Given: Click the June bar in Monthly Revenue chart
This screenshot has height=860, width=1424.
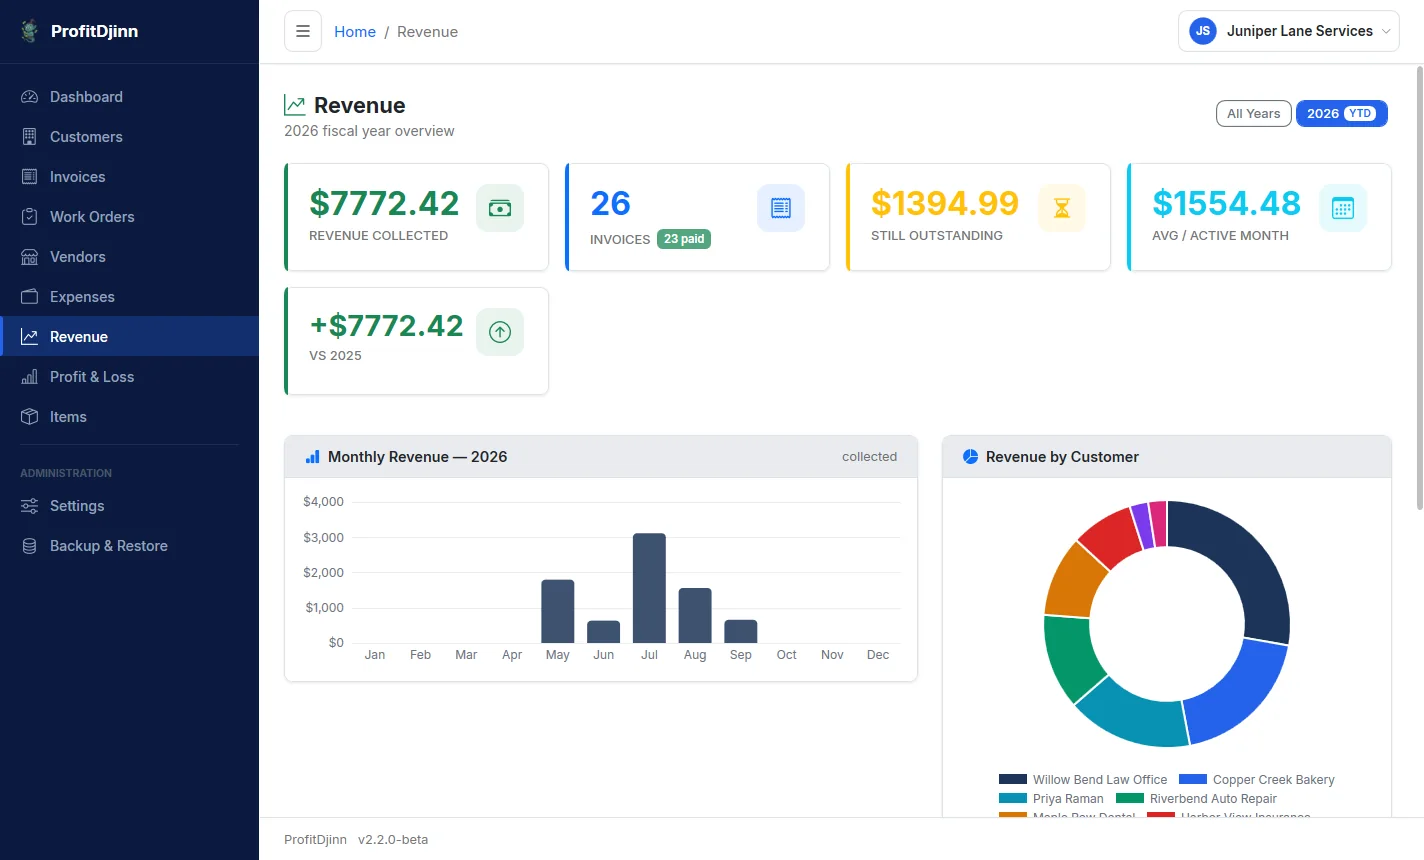Looking at the screenshot, I should (603, 632).
